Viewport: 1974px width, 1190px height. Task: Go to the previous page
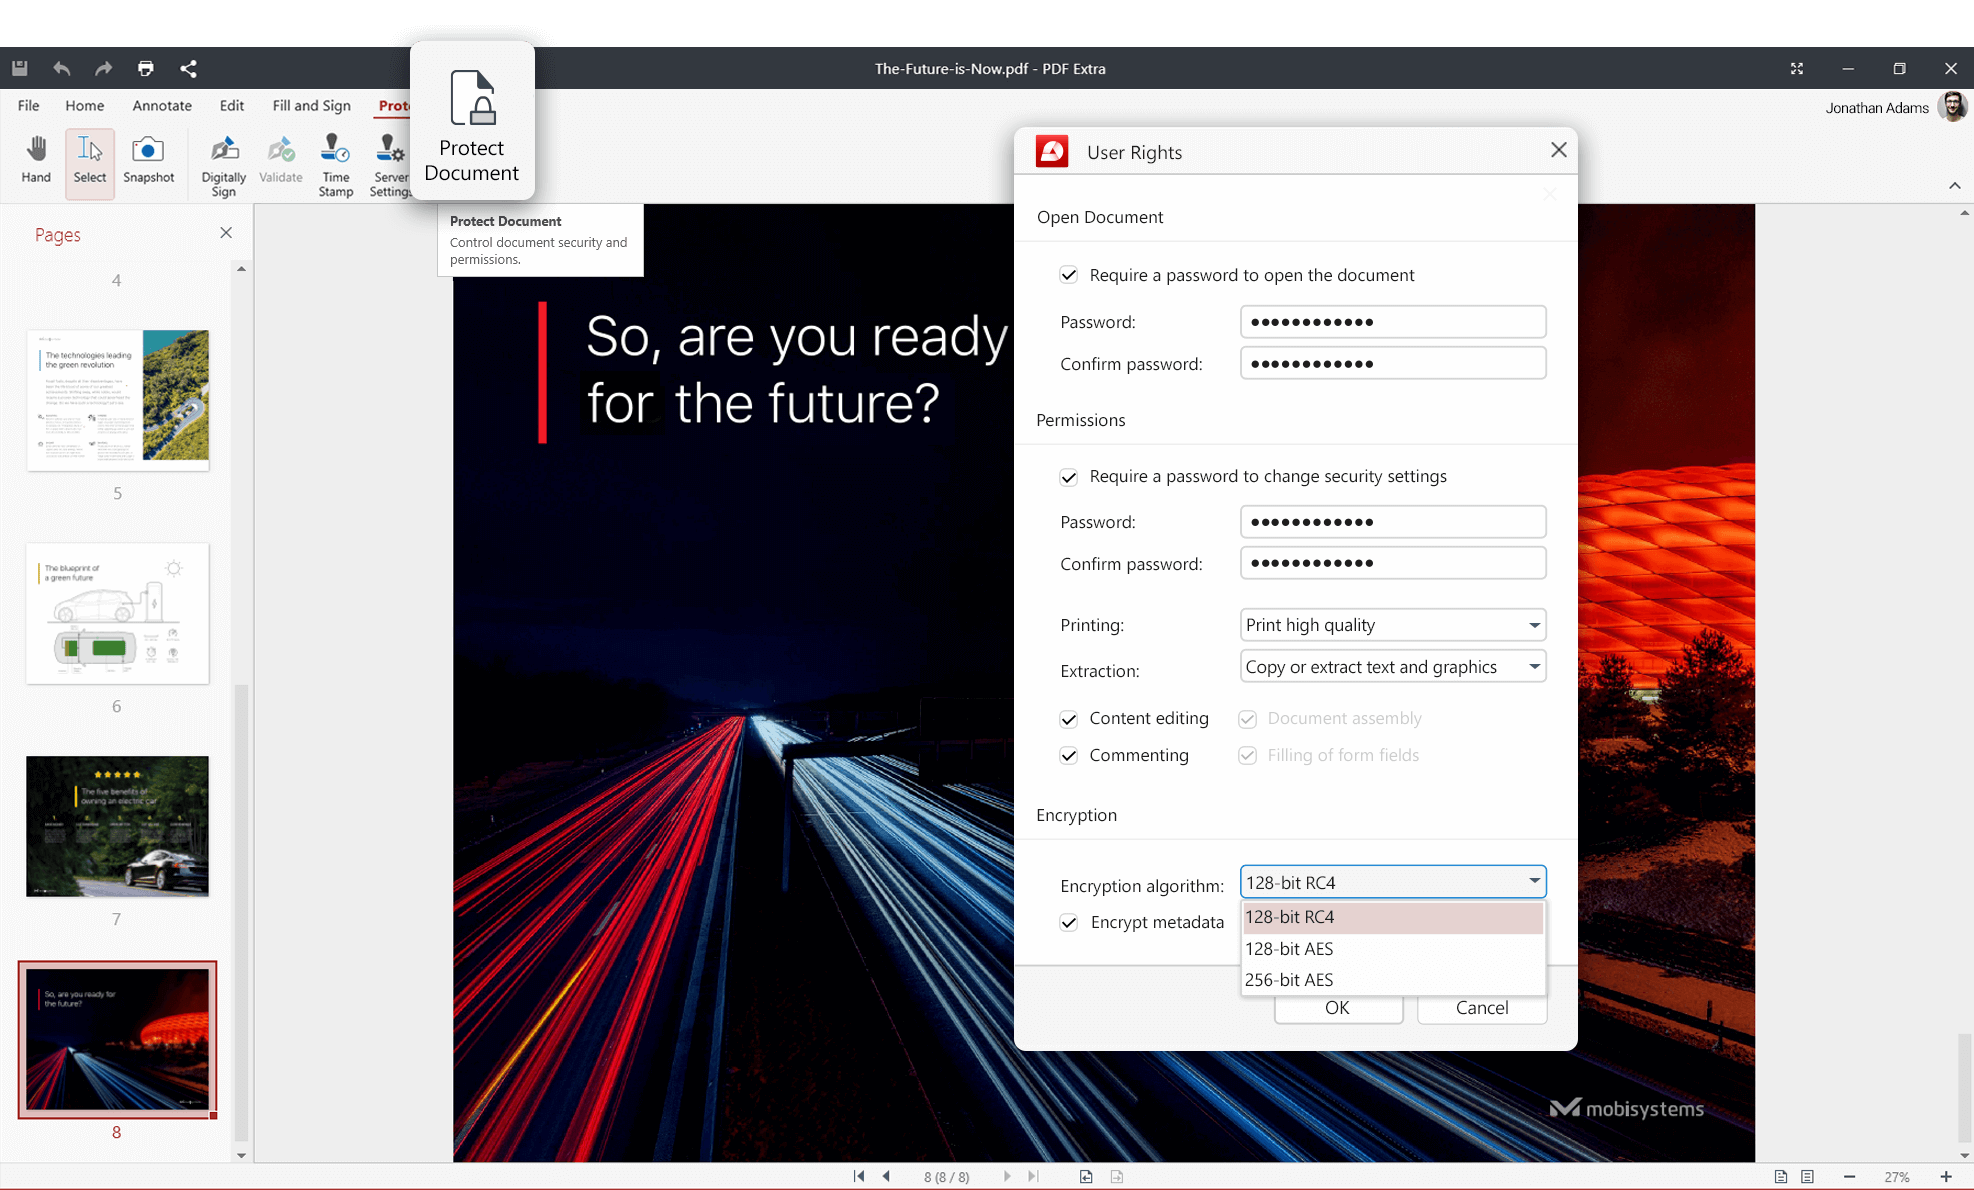click(886, 1176)
